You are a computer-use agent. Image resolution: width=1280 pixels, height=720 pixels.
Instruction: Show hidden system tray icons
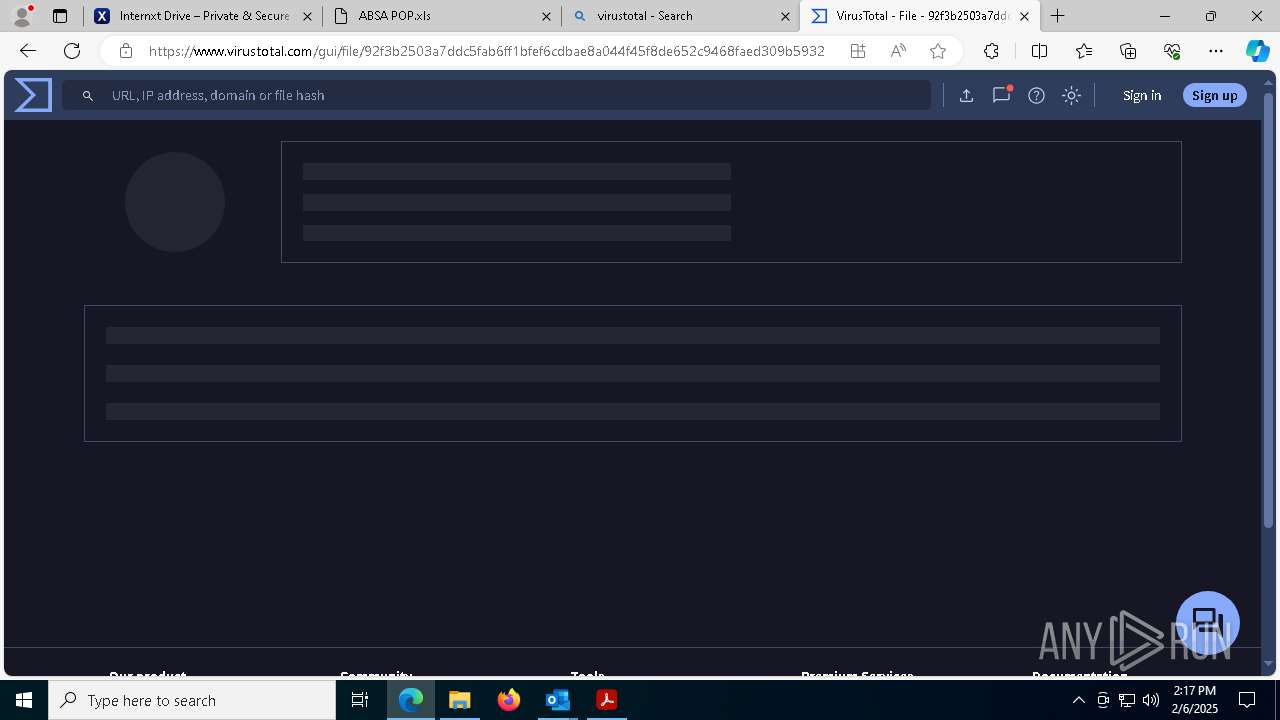point(1078,700)
